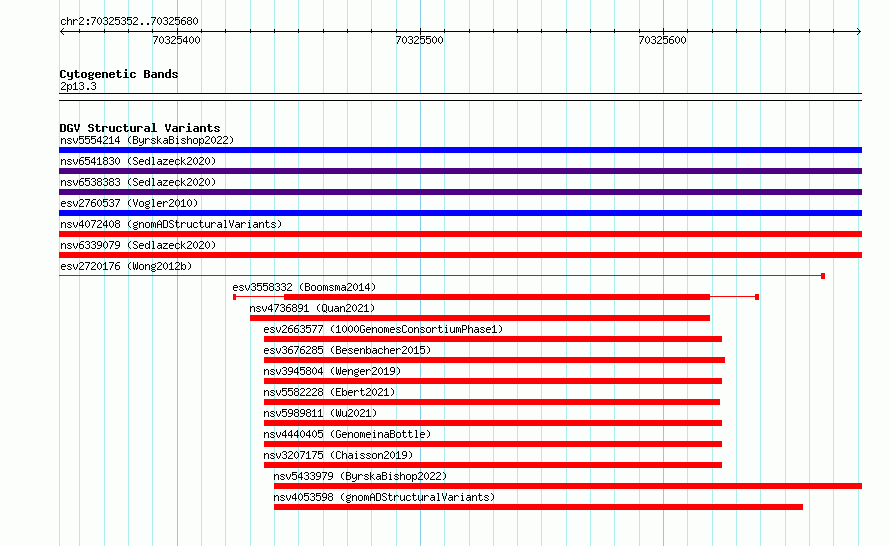Select the purple nsv6538383 variant bar

coord(460,192)
